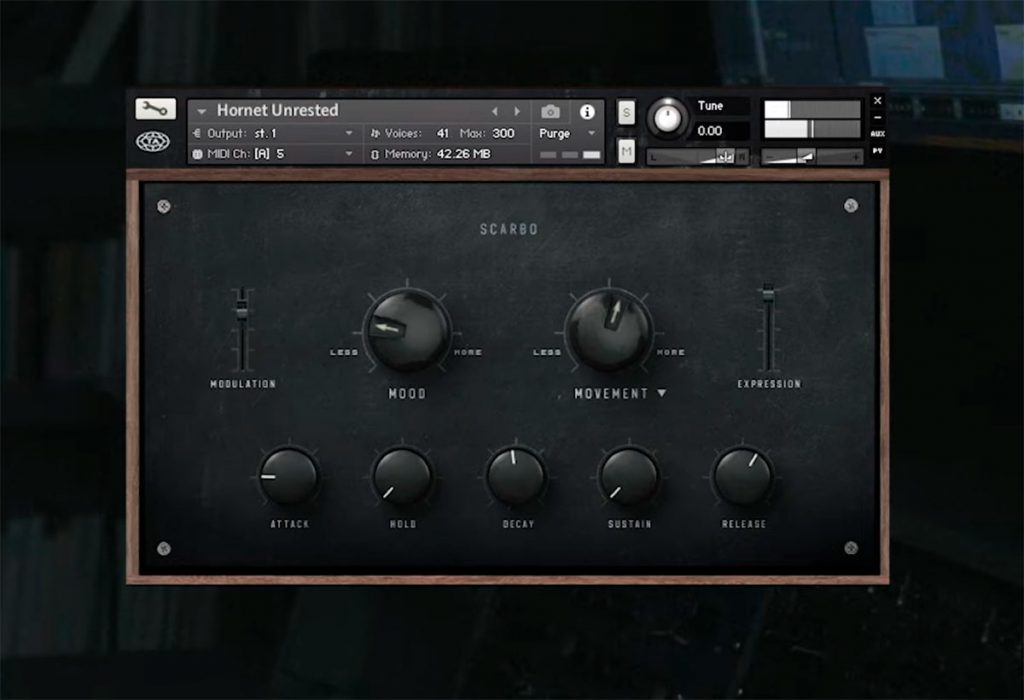The image size is (1024, 700).
Task: Click the Hold knob
Action: (x=402, y=476)
